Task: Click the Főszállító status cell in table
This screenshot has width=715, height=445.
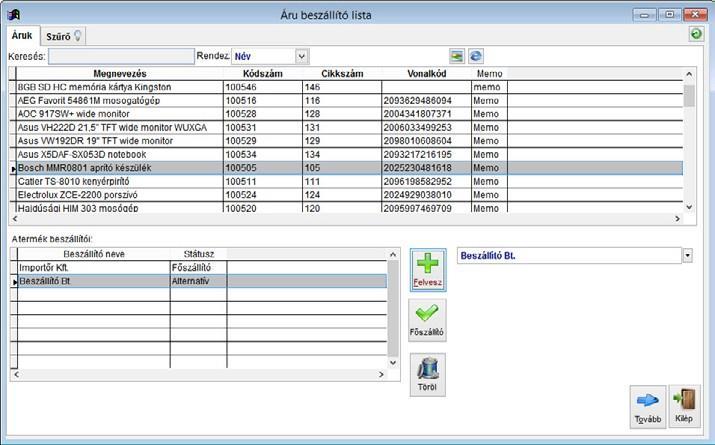Action: [198, 268]
